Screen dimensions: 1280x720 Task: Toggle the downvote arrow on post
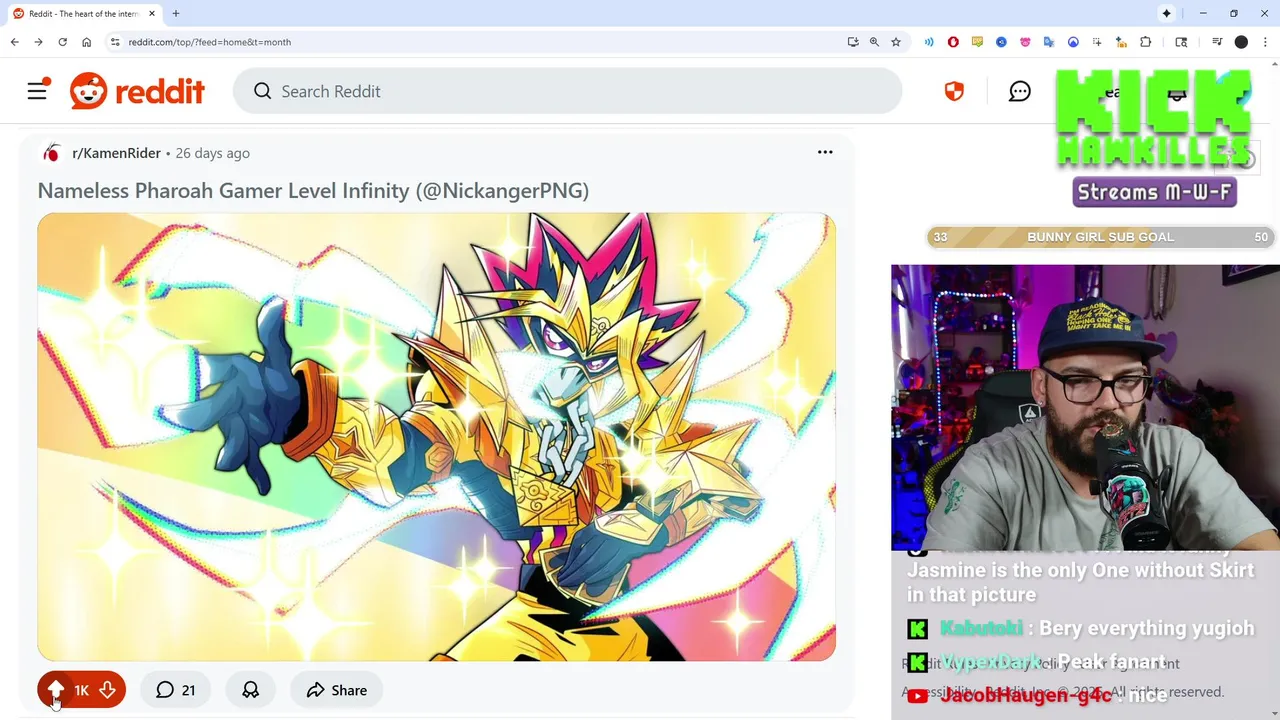click(x=107, y=690)
